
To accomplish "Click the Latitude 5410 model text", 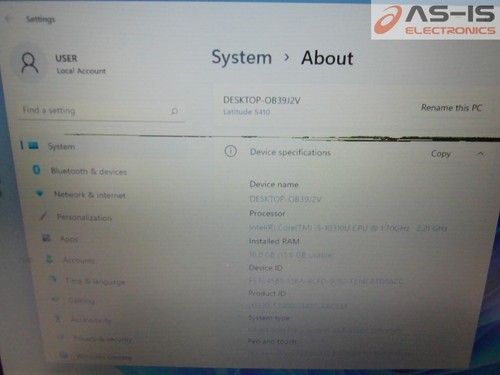I will pyautogui.click(x=246, y=112).
